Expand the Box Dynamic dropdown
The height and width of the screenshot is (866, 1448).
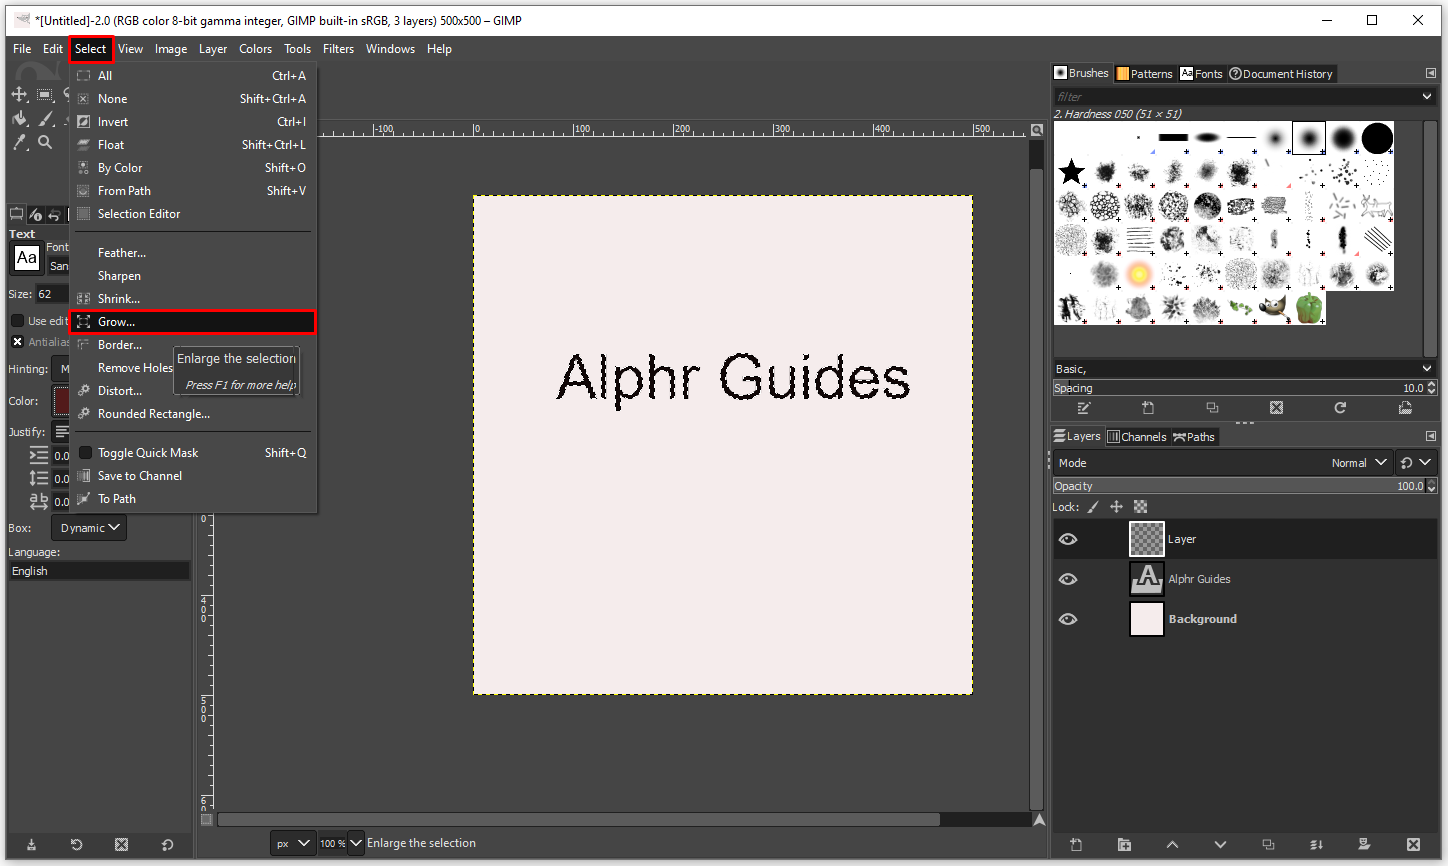[89, 528]
